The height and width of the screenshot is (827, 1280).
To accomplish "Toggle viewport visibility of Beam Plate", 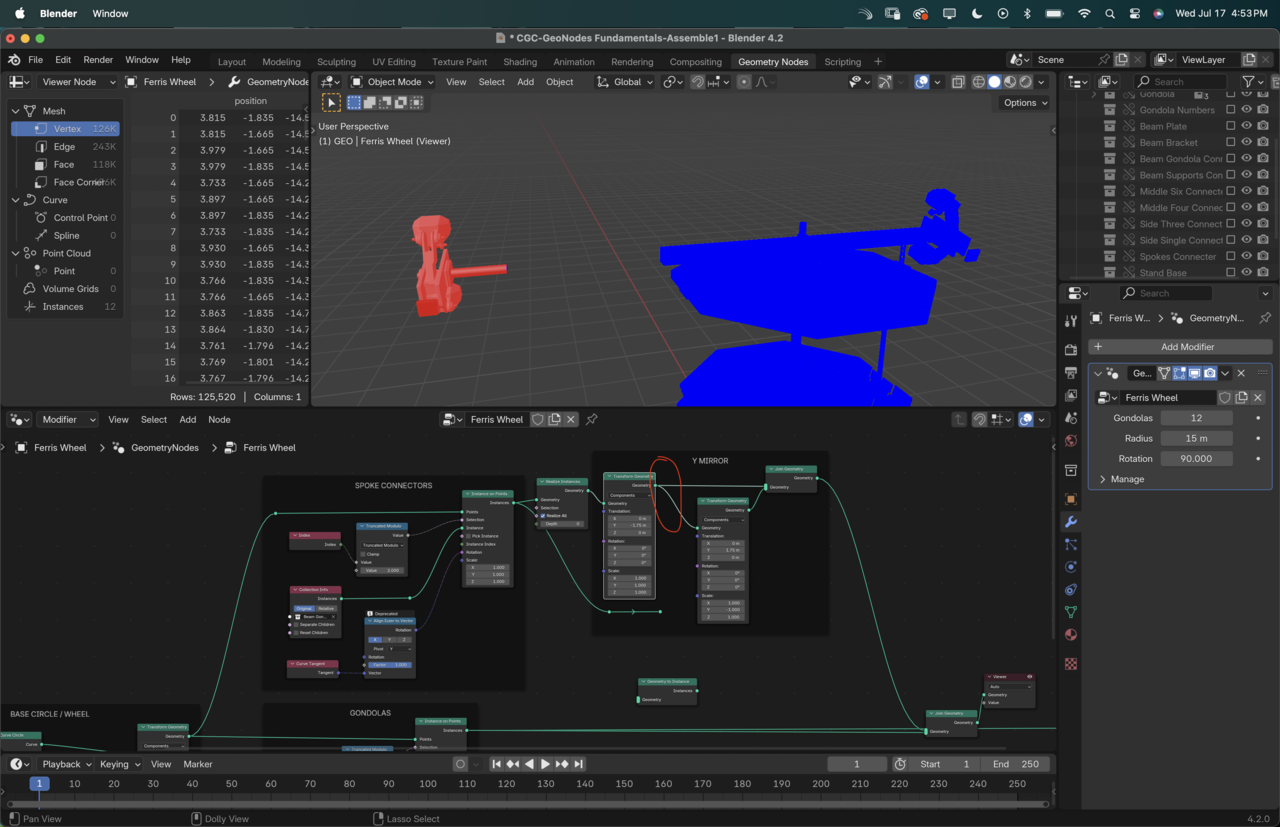I will pyautogui.click(x=1247, y=126).
